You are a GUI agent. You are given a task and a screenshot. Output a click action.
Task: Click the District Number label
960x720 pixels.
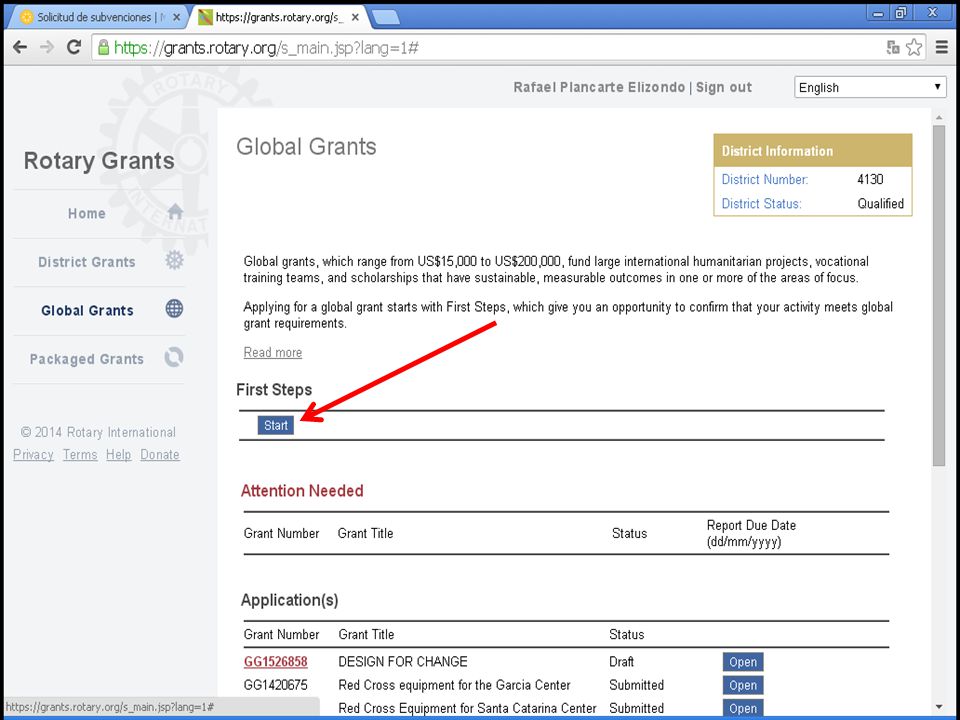(765, 179)
